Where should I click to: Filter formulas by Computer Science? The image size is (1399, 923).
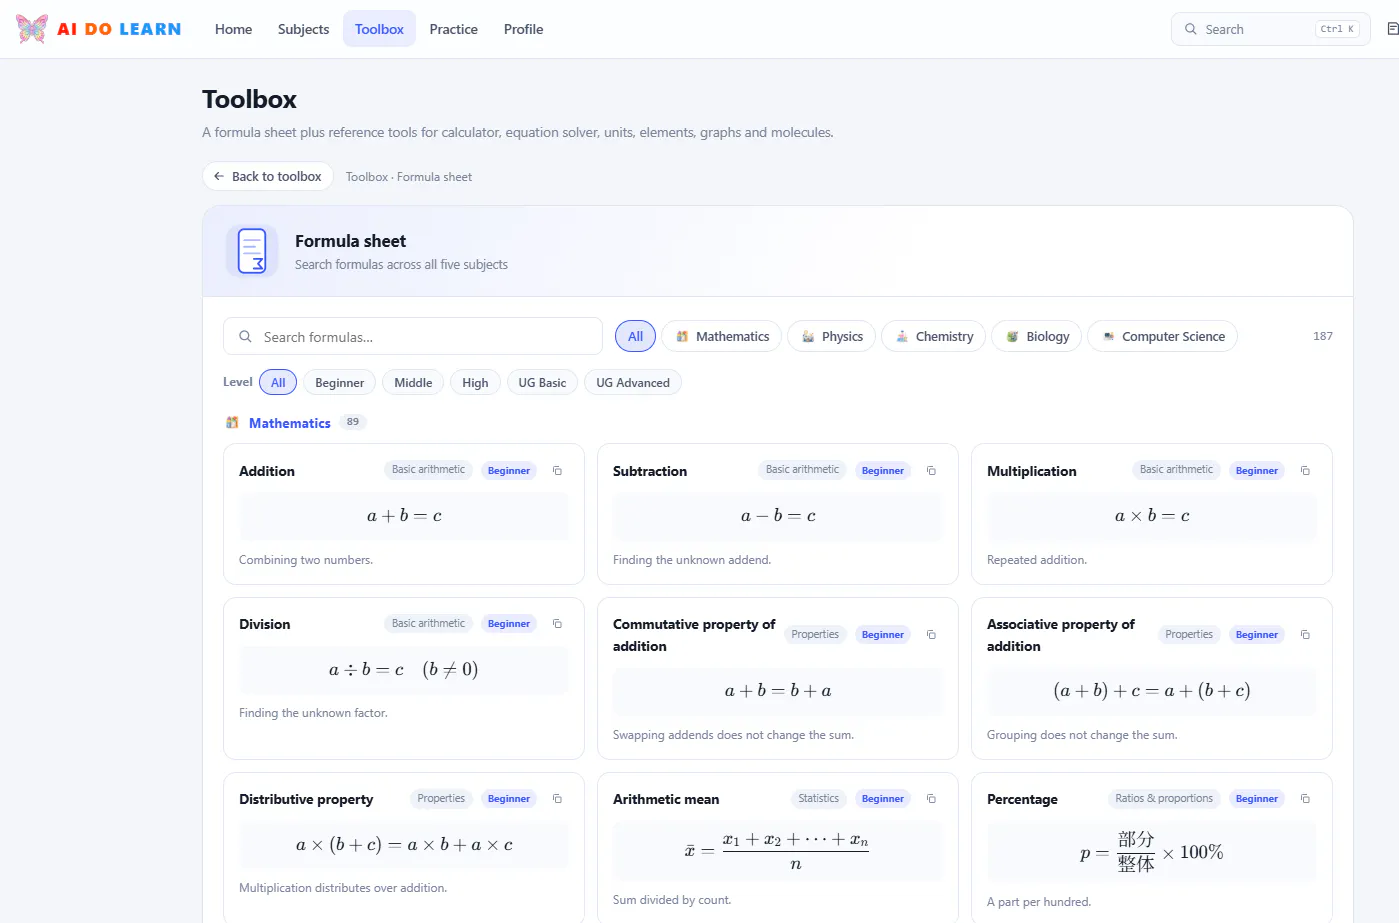(1163, 336)
